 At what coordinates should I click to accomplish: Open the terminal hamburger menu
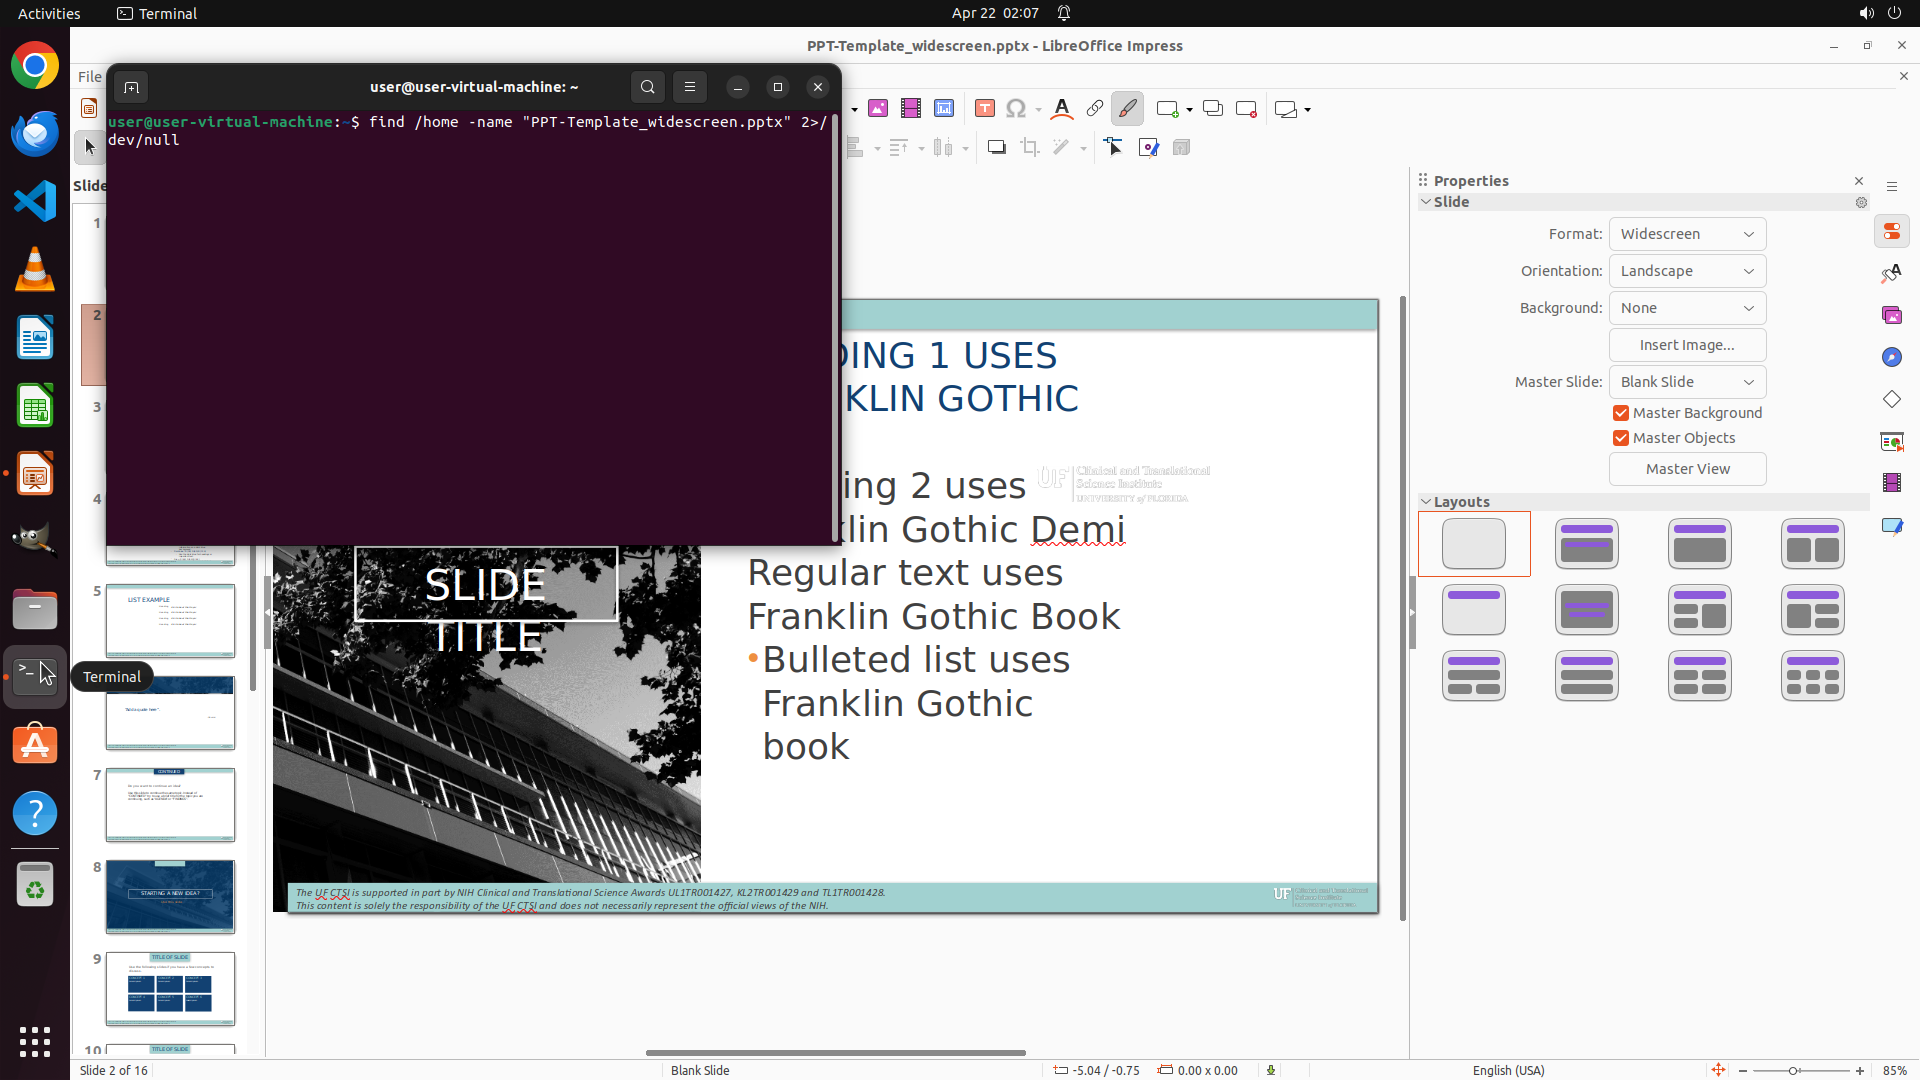point(690,87)
